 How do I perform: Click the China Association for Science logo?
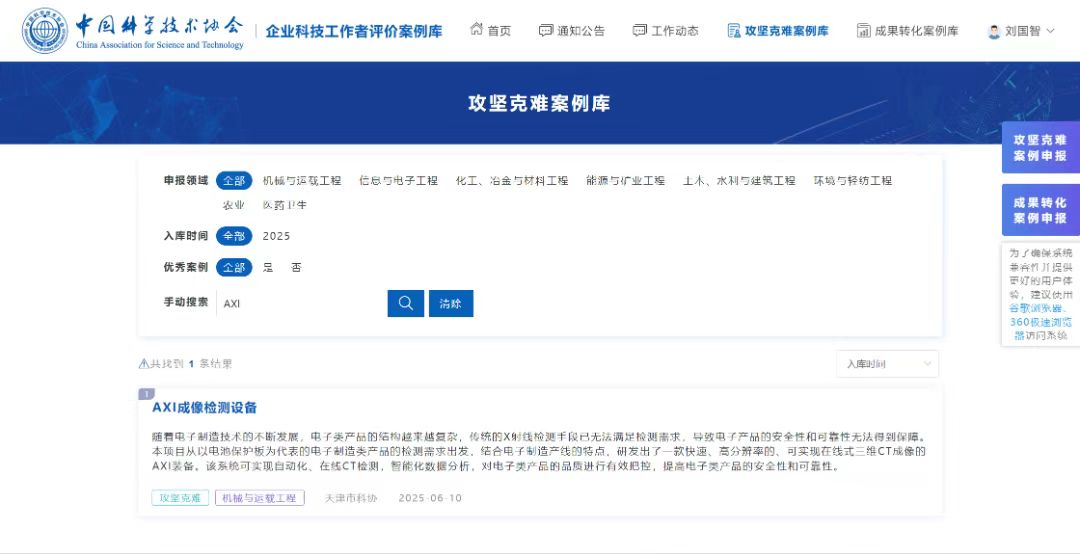(46, 31)
